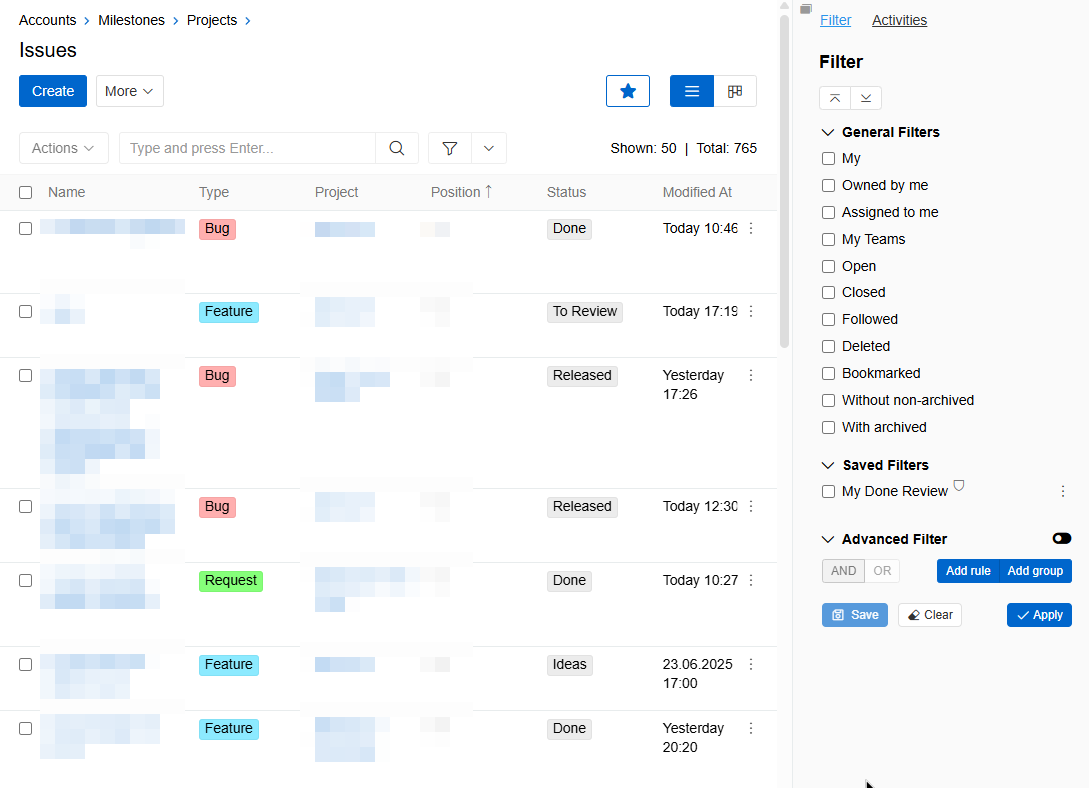This screenshot has width=1089, height=788.
Task: Check the Closed filter checkbox
Action: click(828, 292)
